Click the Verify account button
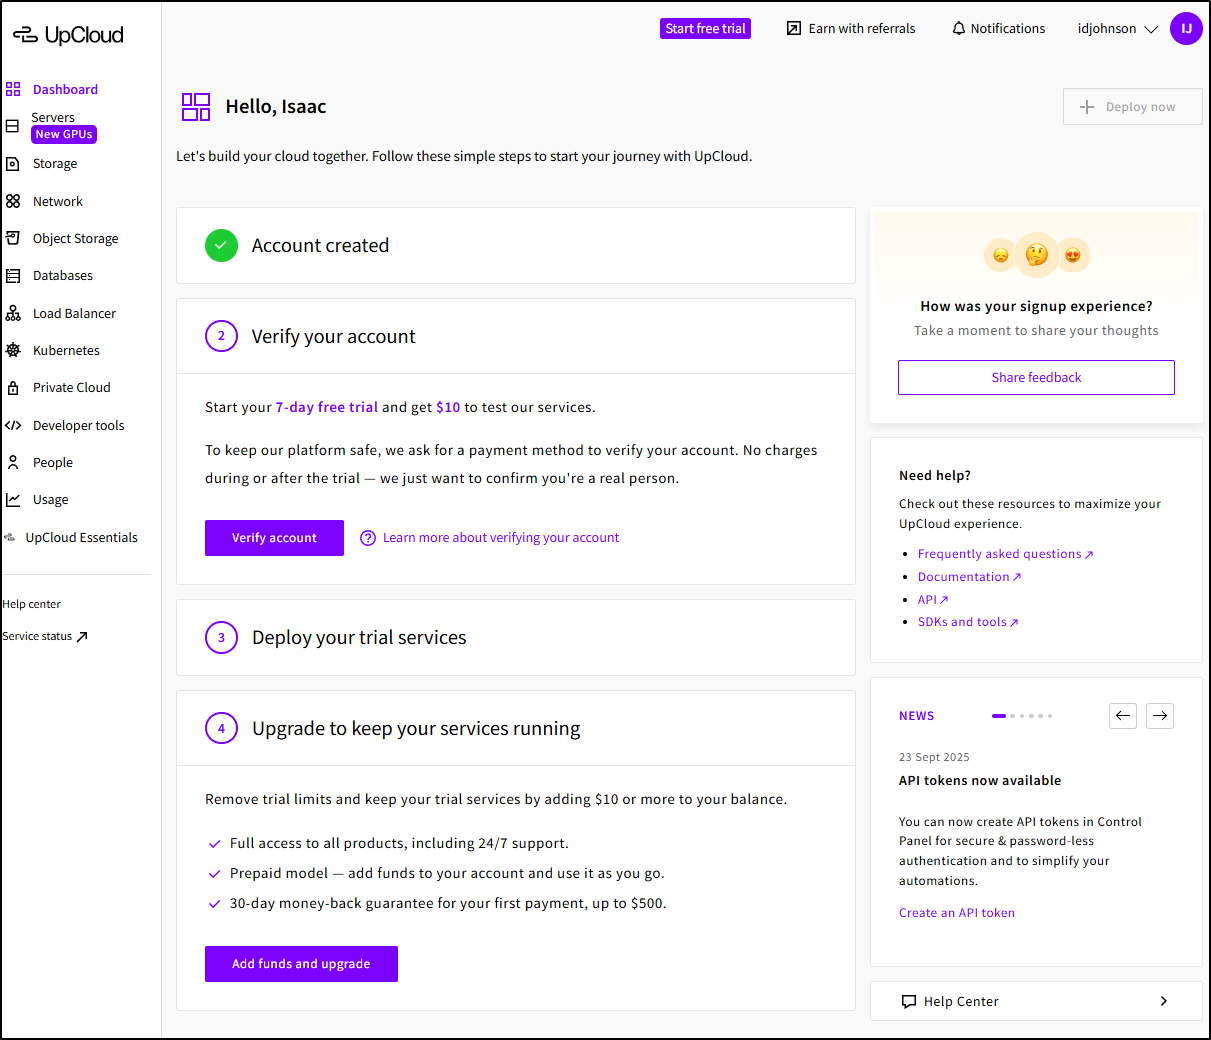Screen dimensions: 1211x1040 pyautogui.click(x=274, y=538)
